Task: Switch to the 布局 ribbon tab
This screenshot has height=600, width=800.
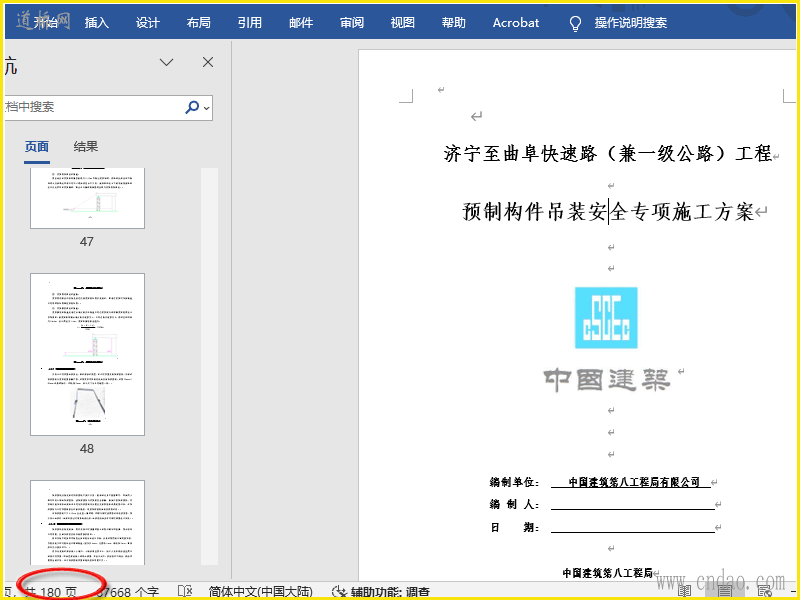Action: tap(198, 22)
